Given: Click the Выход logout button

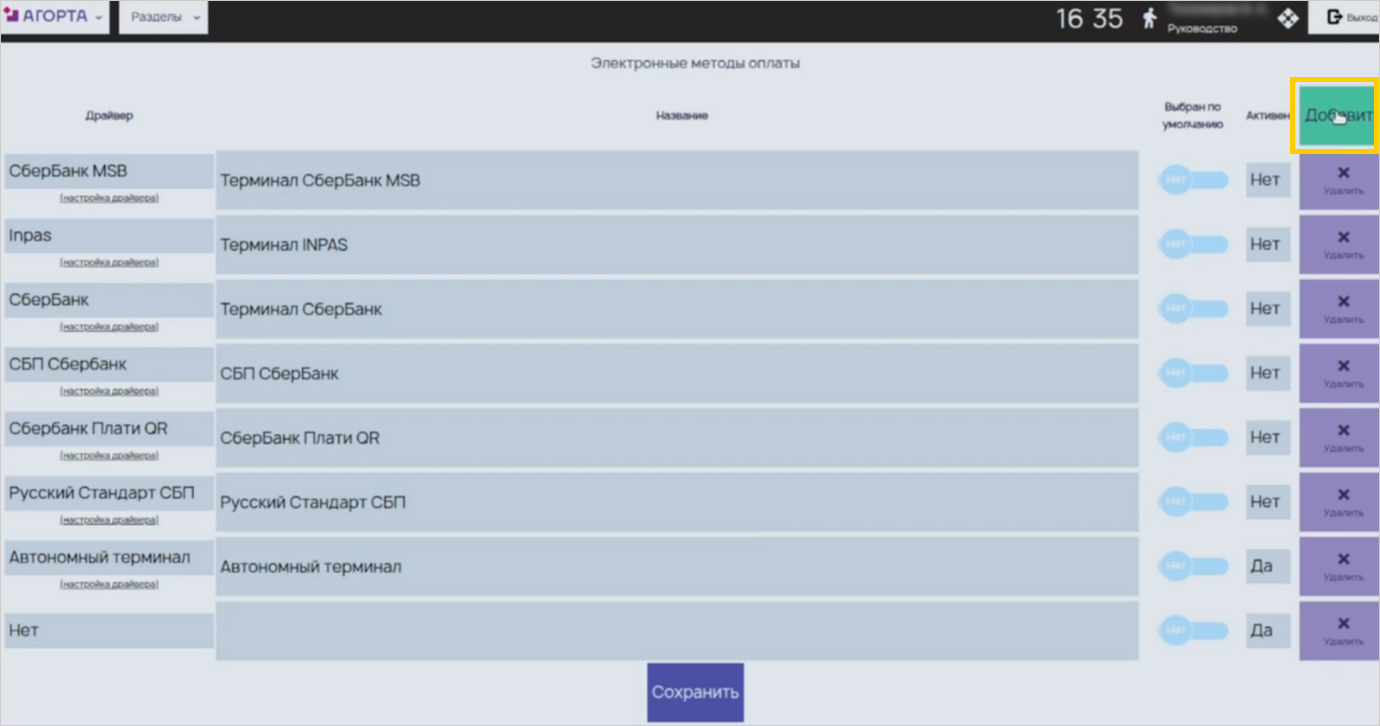Looking at the screenshot, I should tap(1345, 18).
